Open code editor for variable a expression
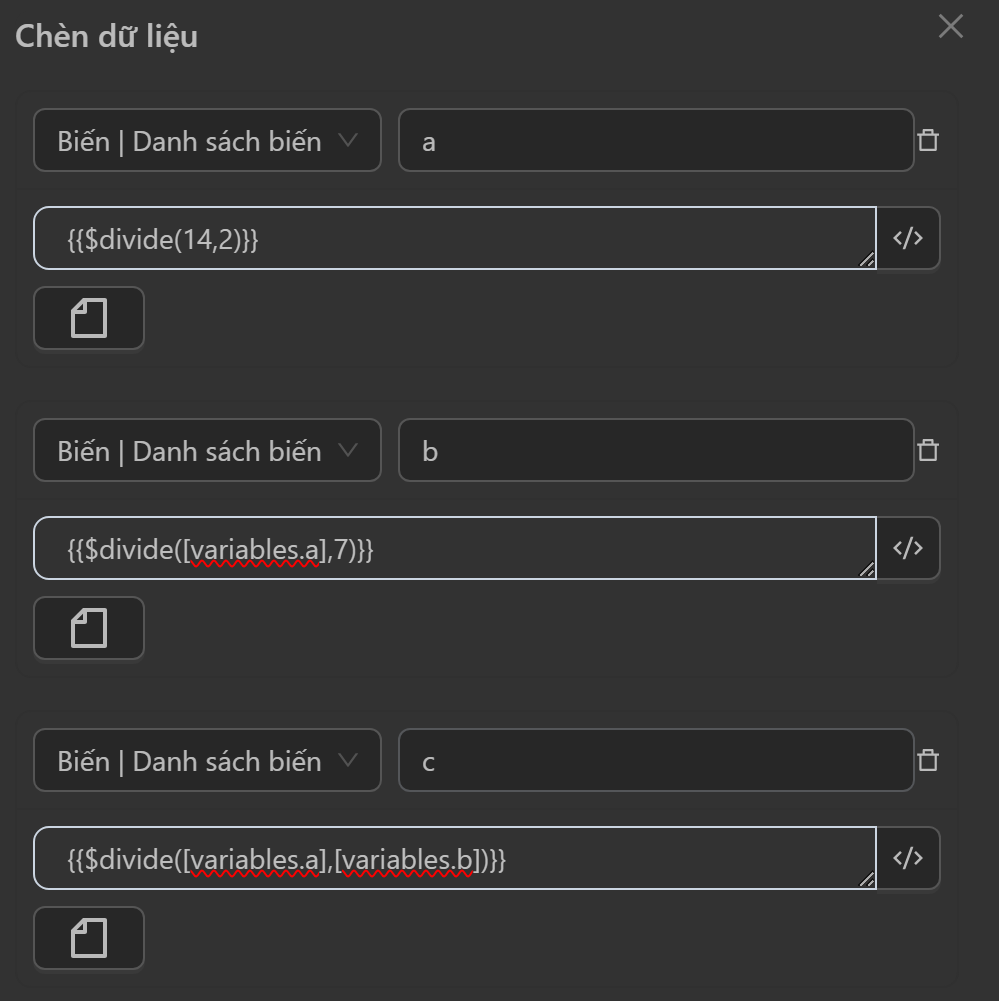The width and height of the screenshot is (999, 1001). [908, 238]
